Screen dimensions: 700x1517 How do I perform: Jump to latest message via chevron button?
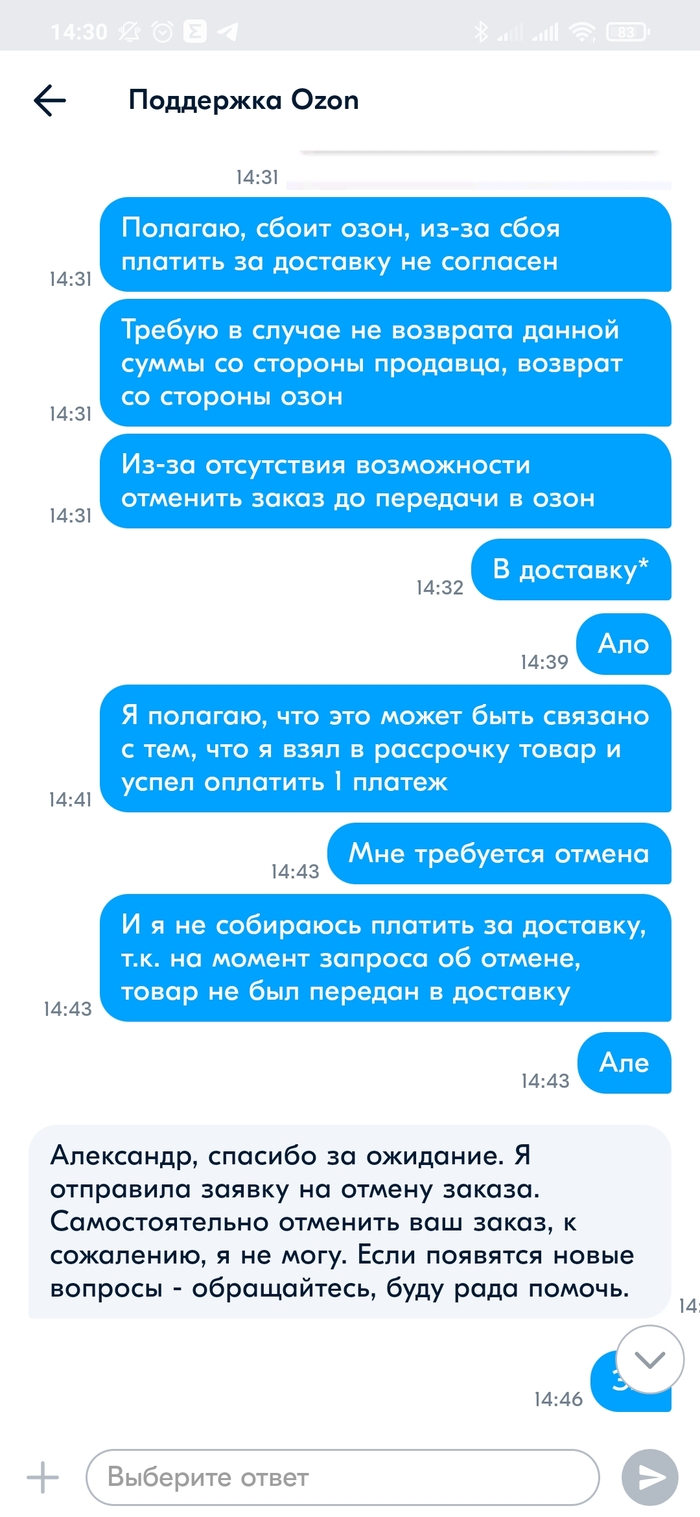click(x=650, y=1359)
